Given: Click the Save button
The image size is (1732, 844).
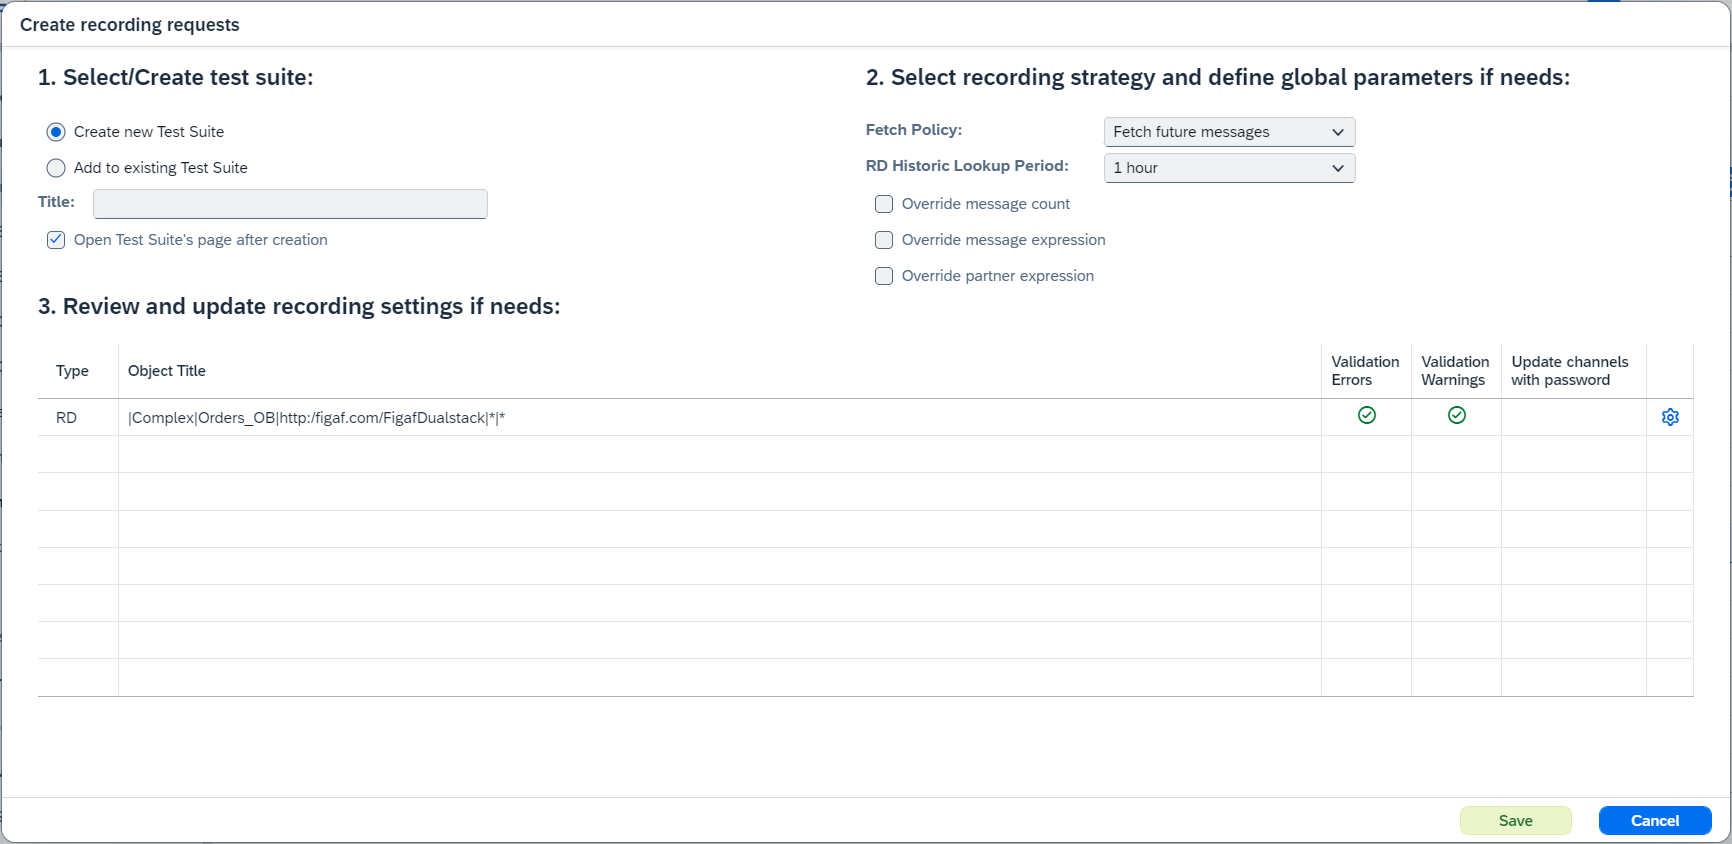Looking at the screenshot, I should coord(1515,821).
